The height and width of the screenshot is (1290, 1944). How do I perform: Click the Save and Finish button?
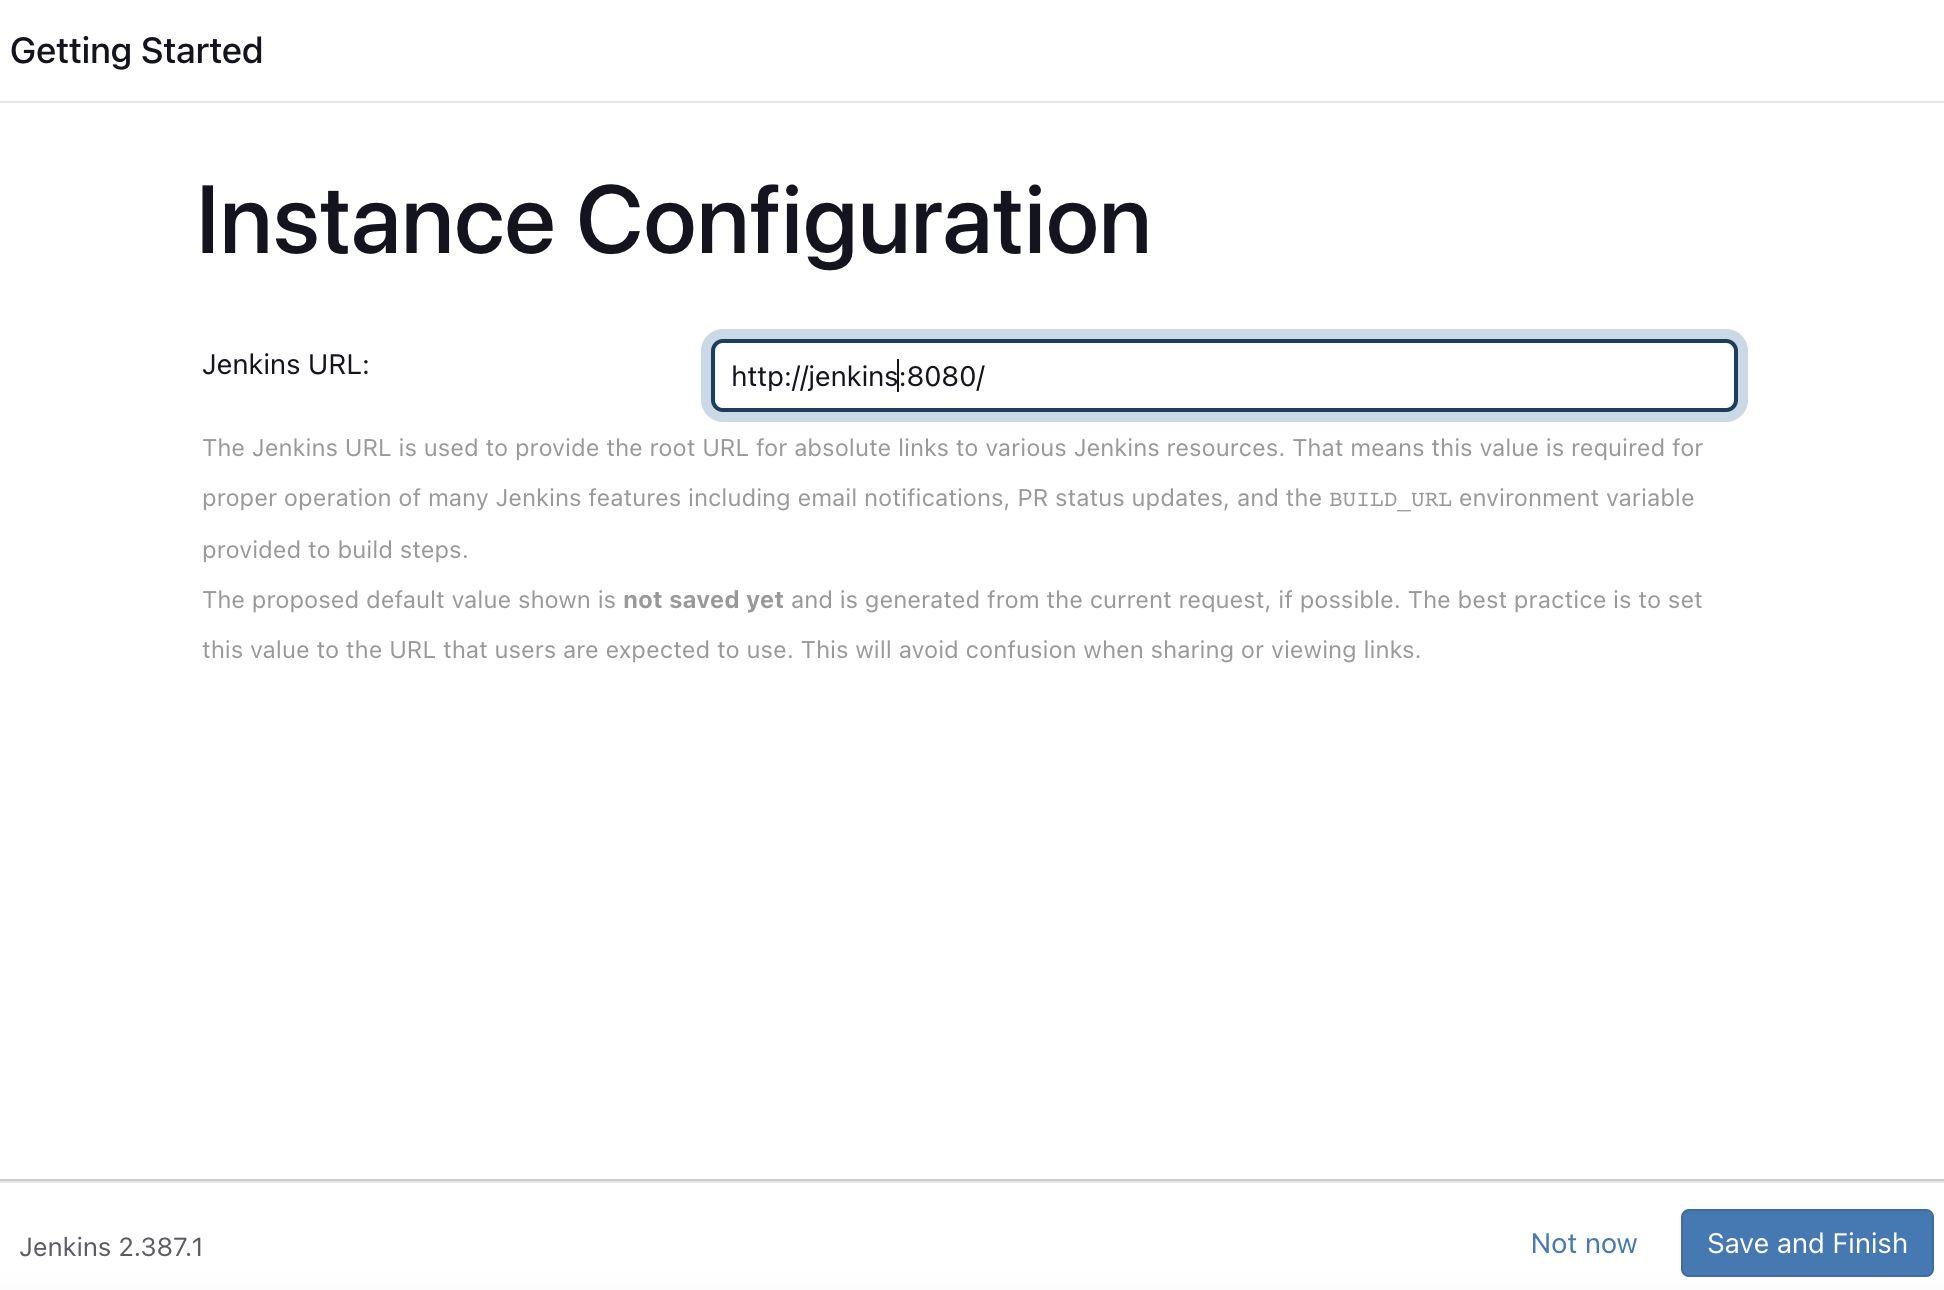[x=1806, y=1243]
